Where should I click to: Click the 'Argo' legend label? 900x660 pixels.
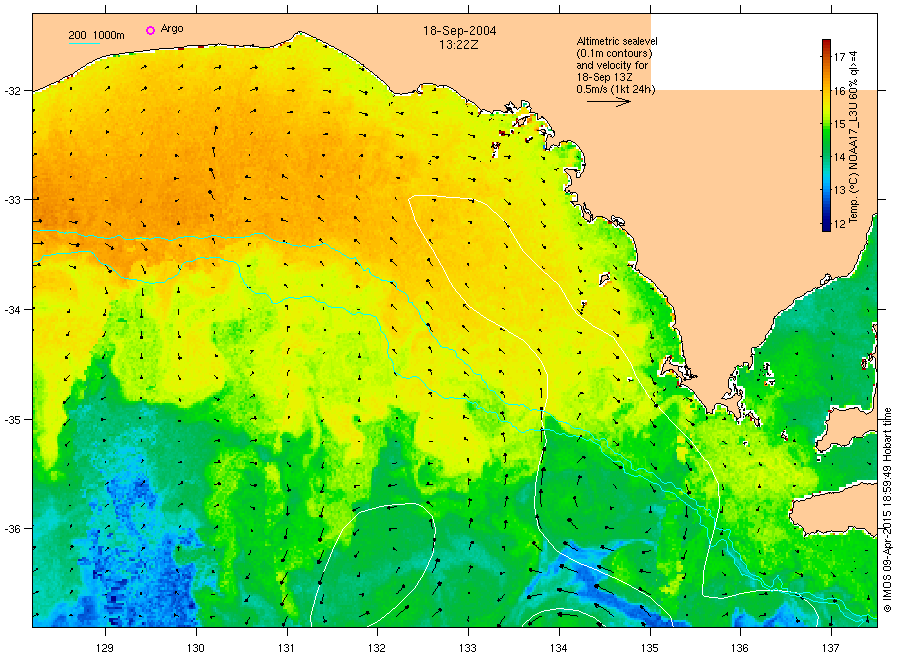[172, 29]
